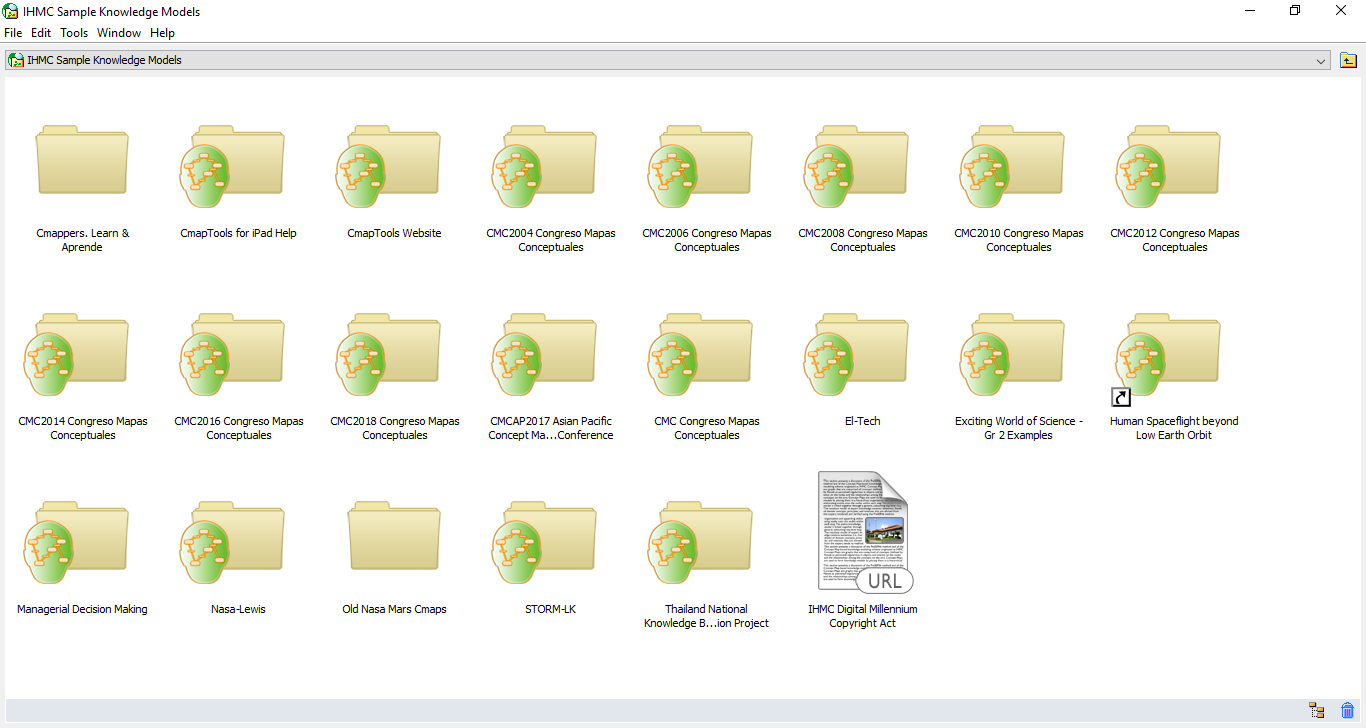Viewport: 1366px width, 728px height.
Task: Open the File menu
Action: click(x=13, y=33)
